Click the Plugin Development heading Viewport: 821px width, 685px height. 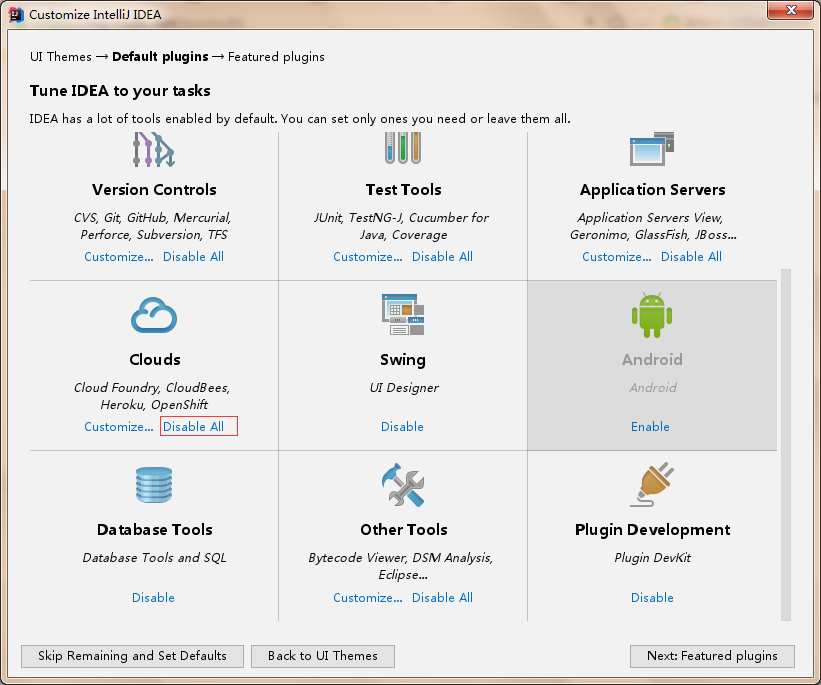(x=652, y=530)
